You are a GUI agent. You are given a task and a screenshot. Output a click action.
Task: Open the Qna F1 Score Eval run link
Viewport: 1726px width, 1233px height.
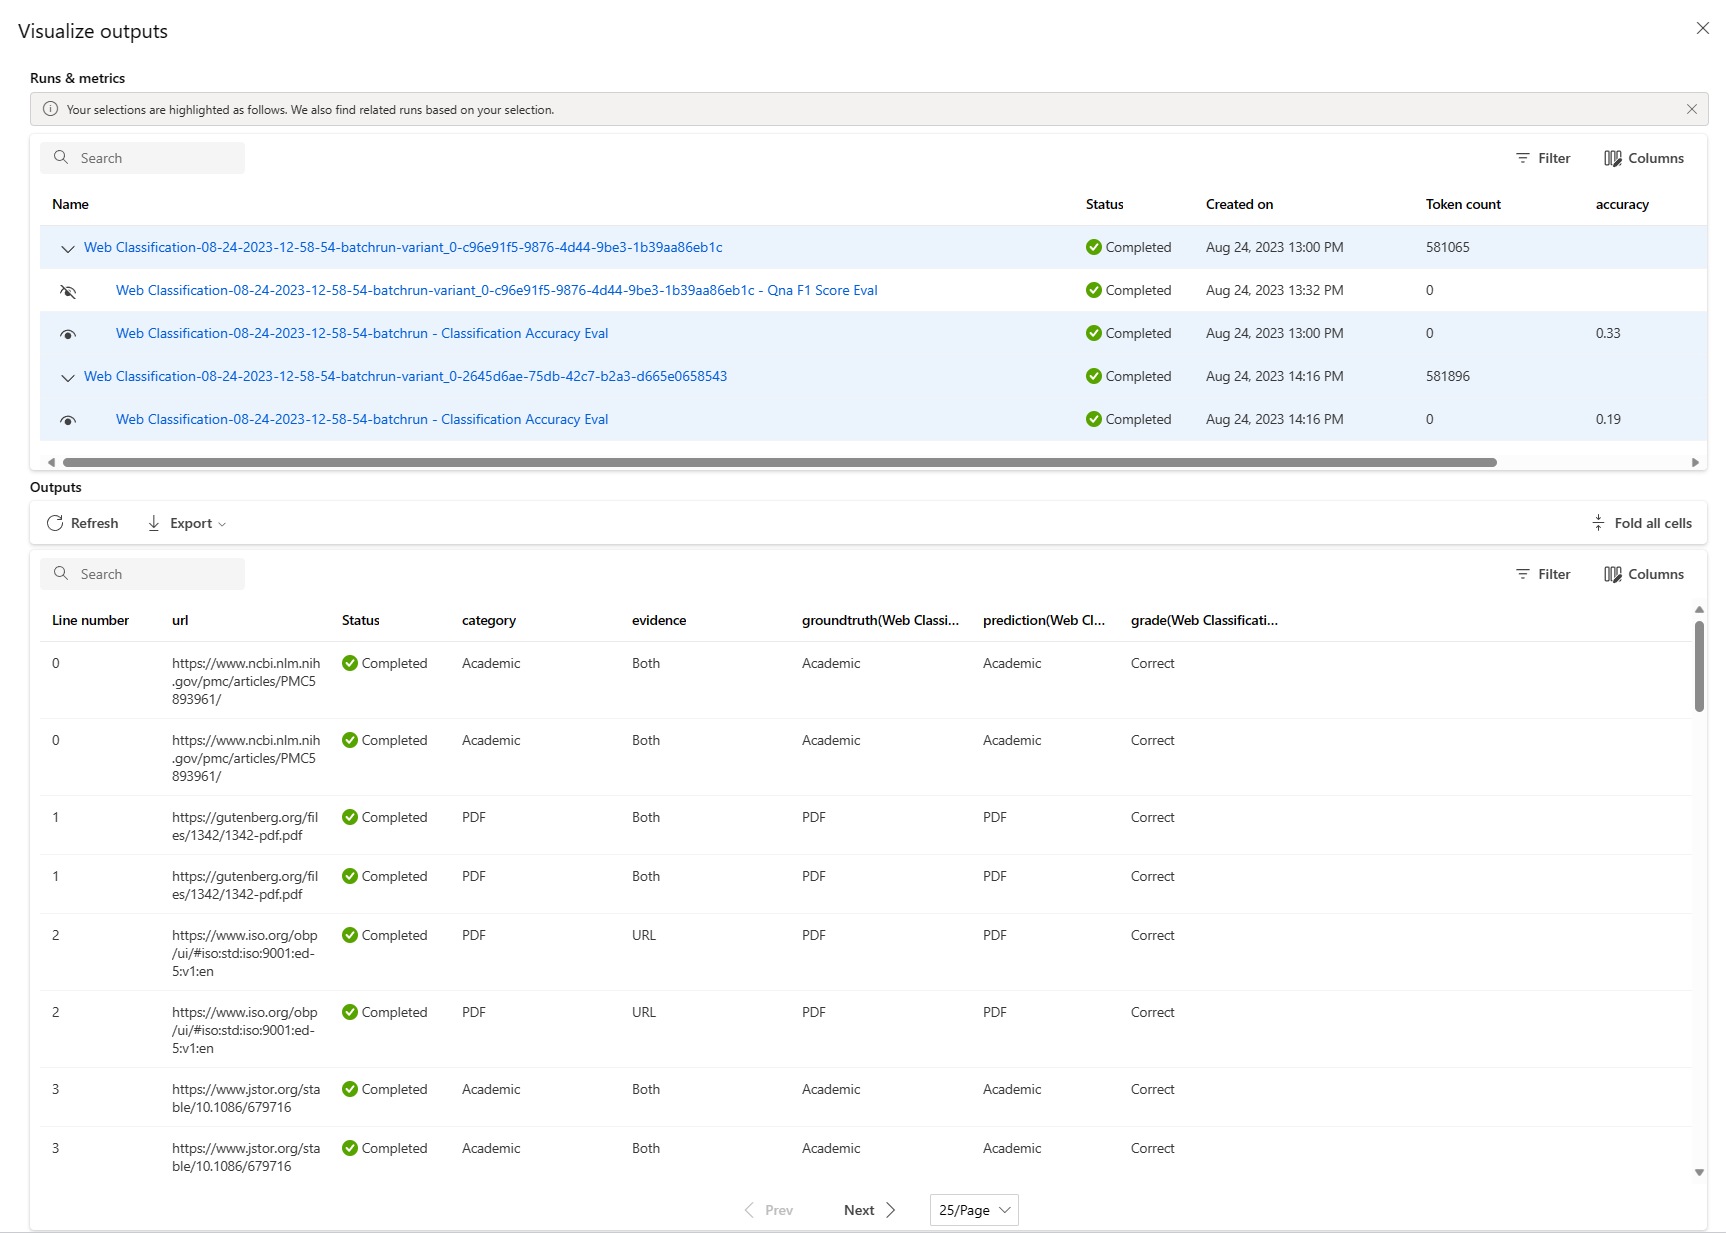click(496, 290)
